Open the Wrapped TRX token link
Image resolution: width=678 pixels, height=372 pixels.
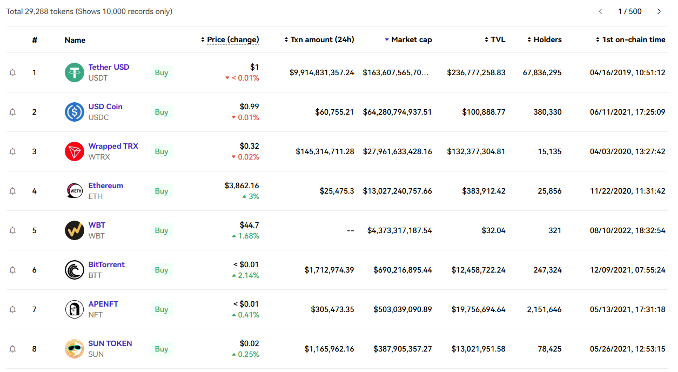113,146
